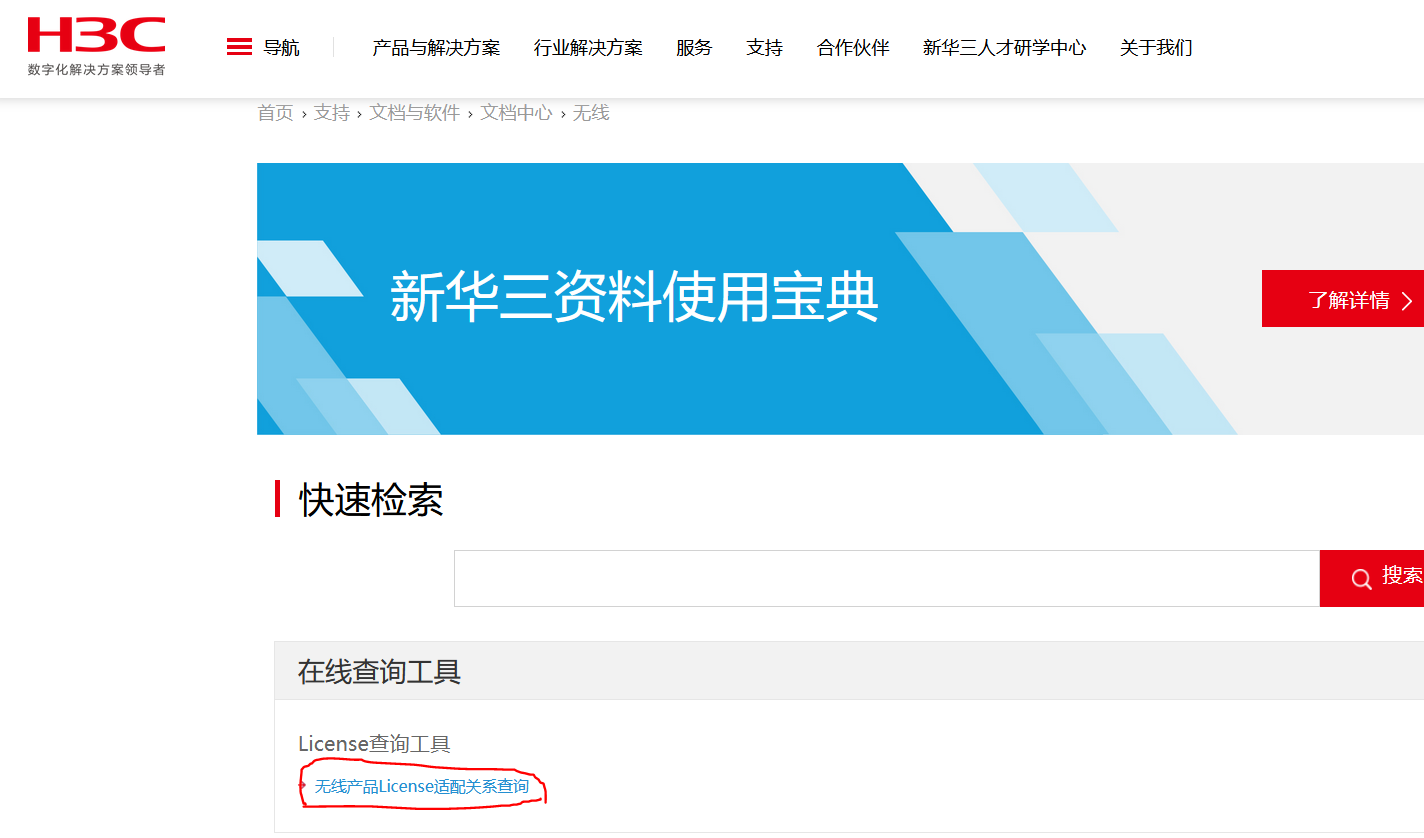This screenshot has width=1424, height=838.
Task: Click the 数字化解决方案领导者 tagline
Action: click(x=96, y=70)
